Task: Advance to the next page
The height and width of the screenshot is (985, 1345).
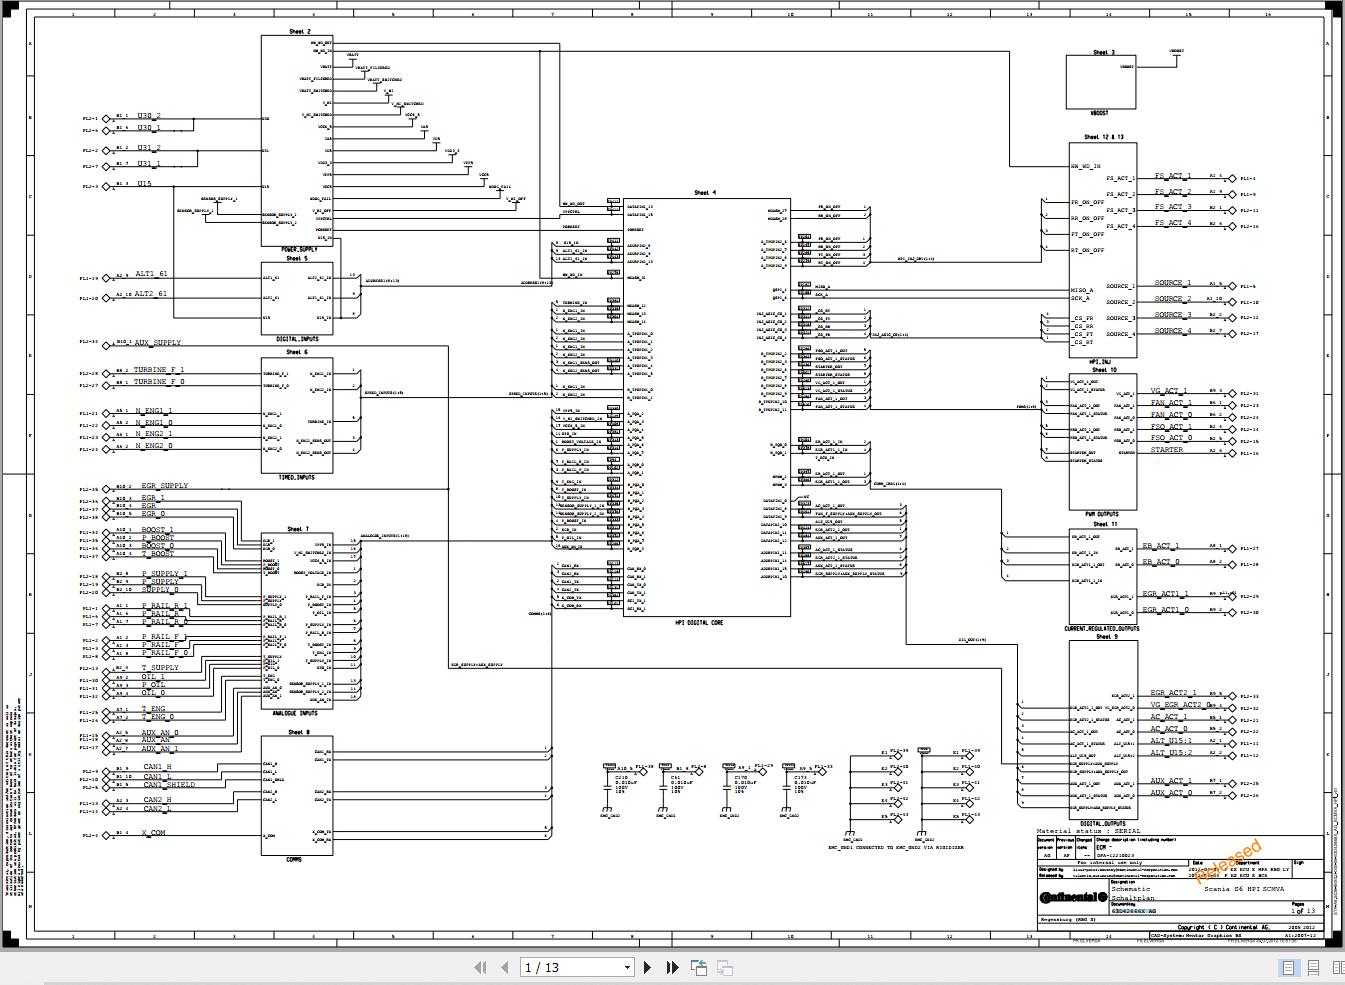Action: pyautogui.click(x=647, y=967)
